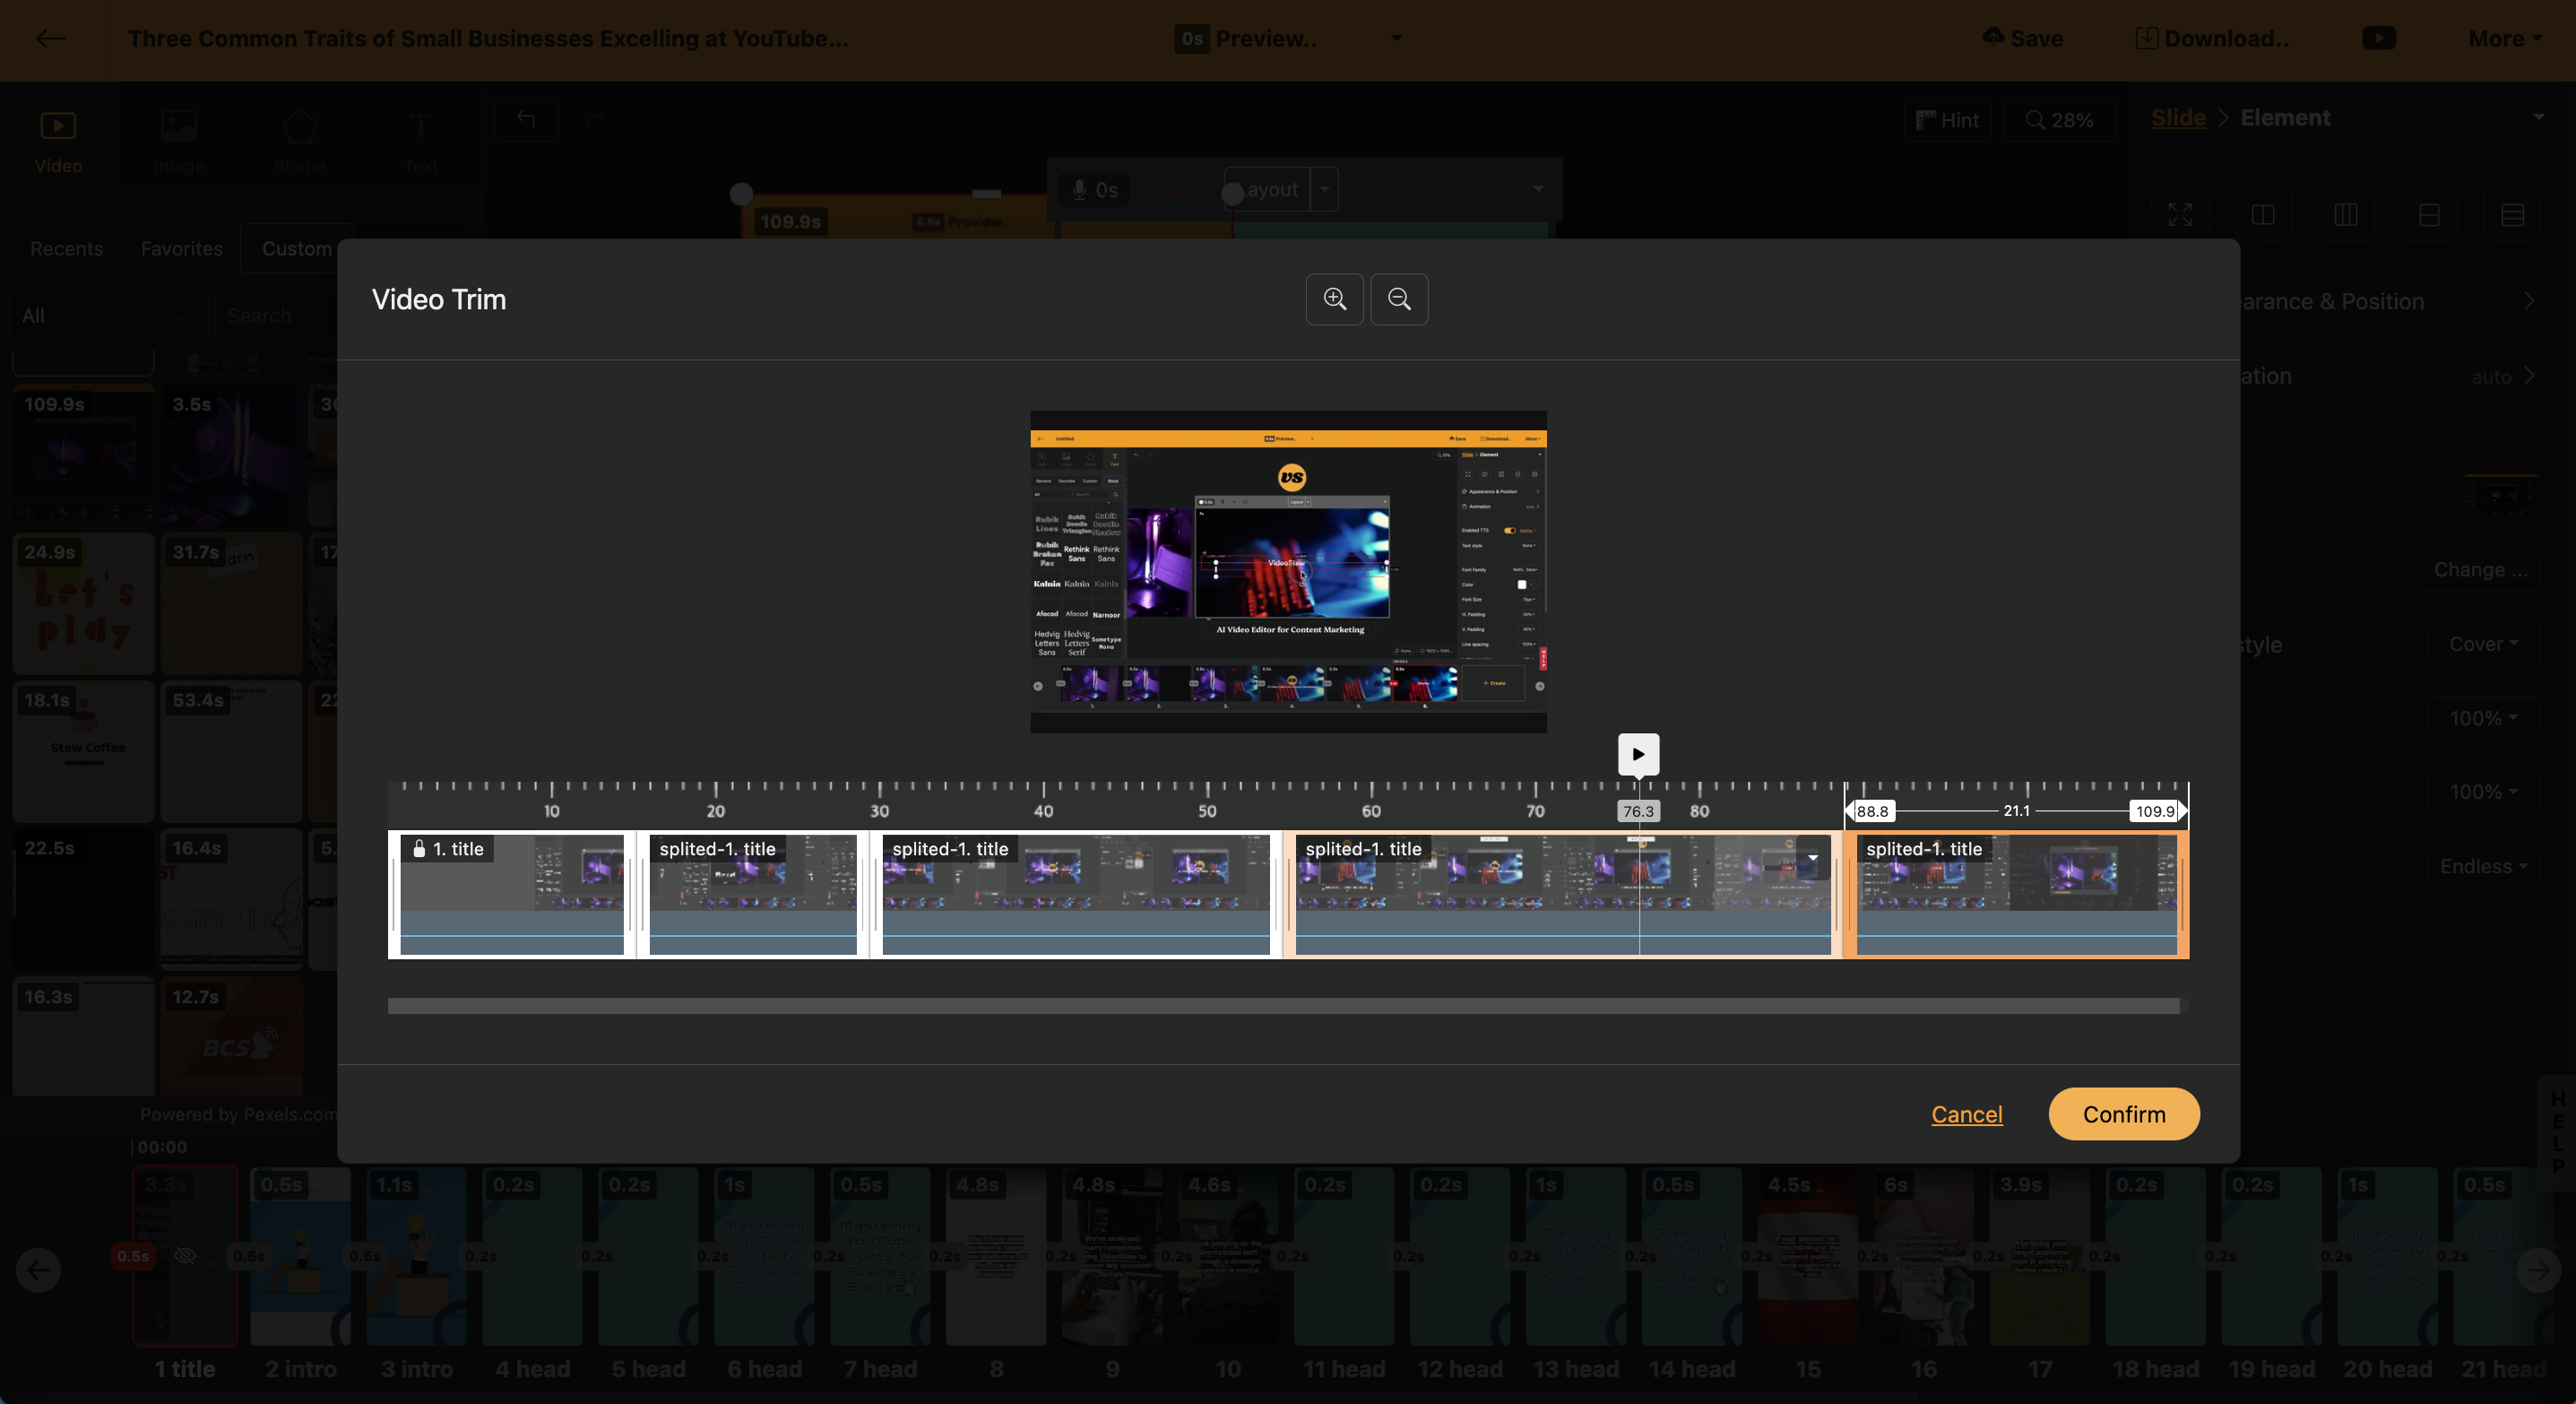This screenshot has width=2576, height=1404.
Task: Toggle the hidden eye icon on slide 1
Action: click(x=185, y=1256)
